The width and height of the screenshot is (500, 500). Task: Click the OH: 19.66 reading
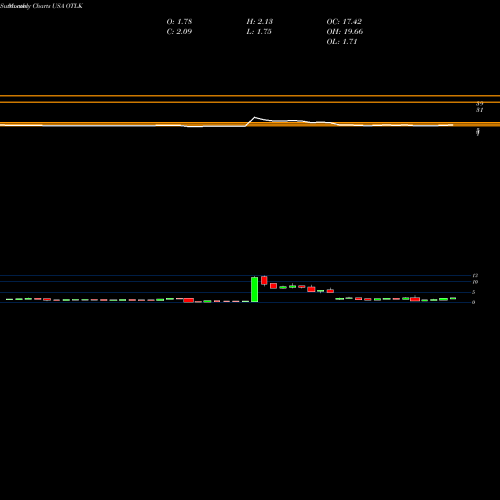point(345,31)
